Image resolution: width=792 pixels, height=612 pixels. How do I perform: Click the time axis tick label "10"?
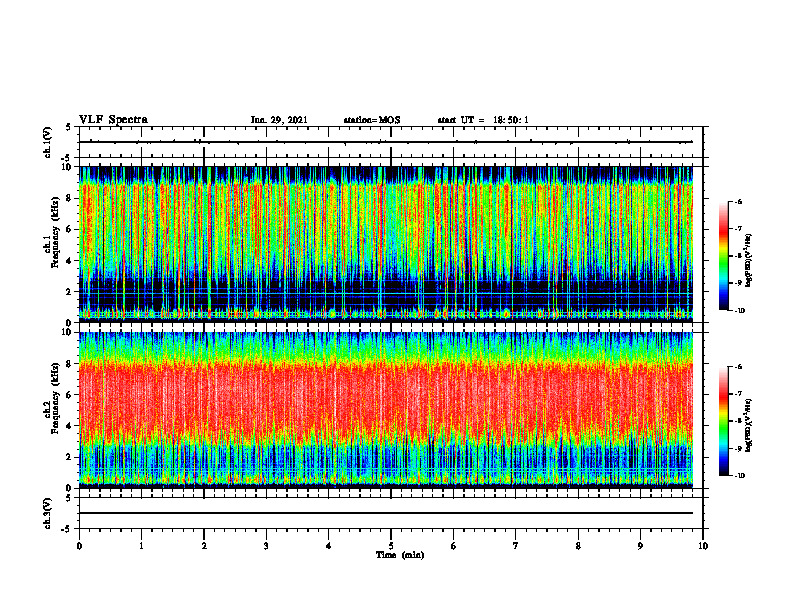703,546
